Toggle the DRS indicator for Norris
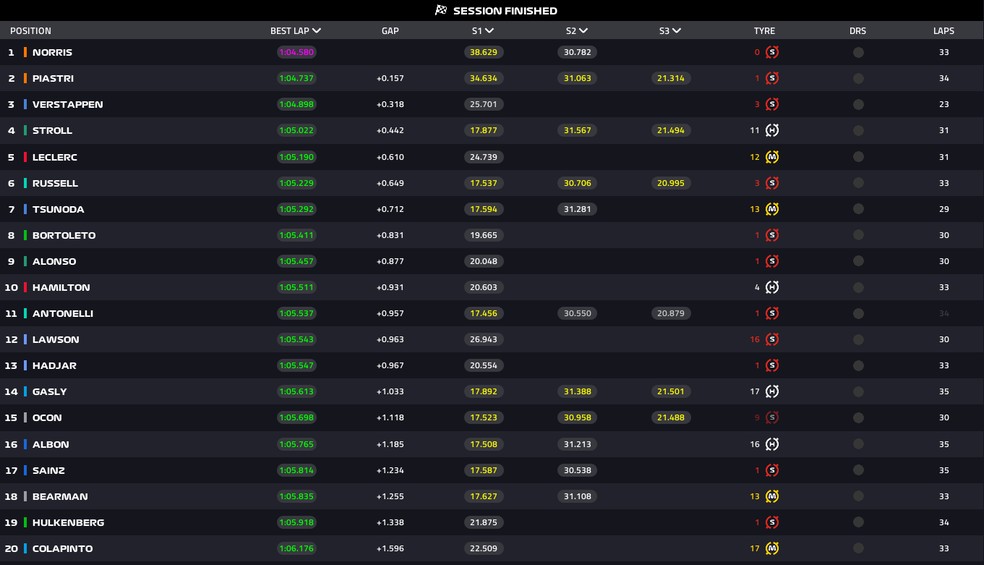Screen dimensions: 984x565 point(858,52)
